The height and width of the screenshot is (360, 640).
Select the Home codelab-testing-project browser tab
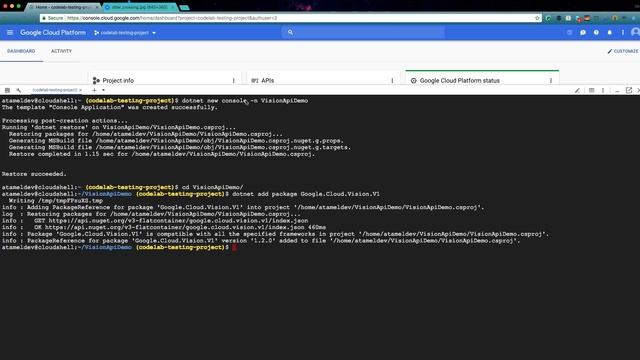coord(63,7)
